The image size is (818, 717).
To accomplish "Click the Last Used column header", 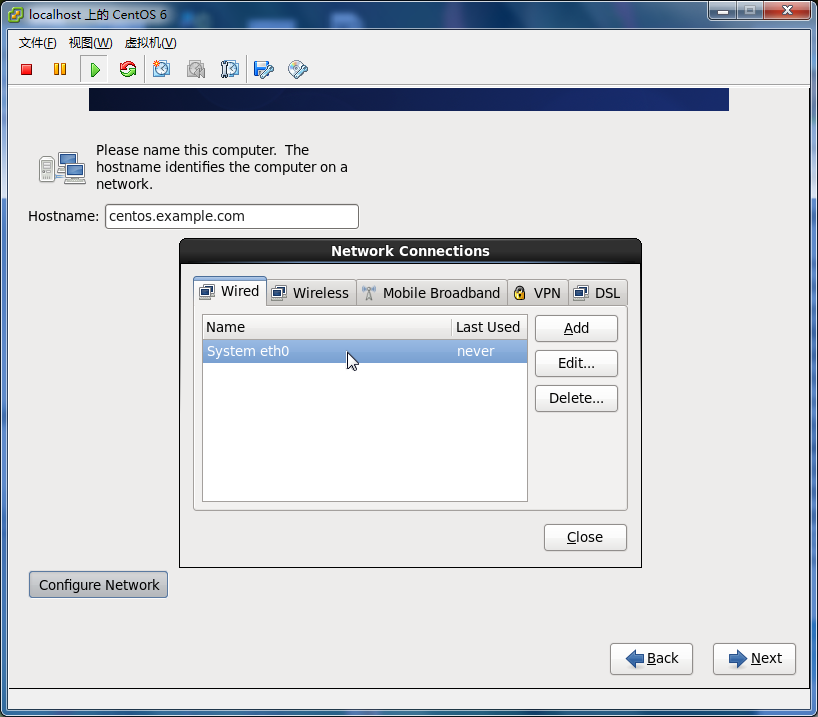I will pos(489,327).
